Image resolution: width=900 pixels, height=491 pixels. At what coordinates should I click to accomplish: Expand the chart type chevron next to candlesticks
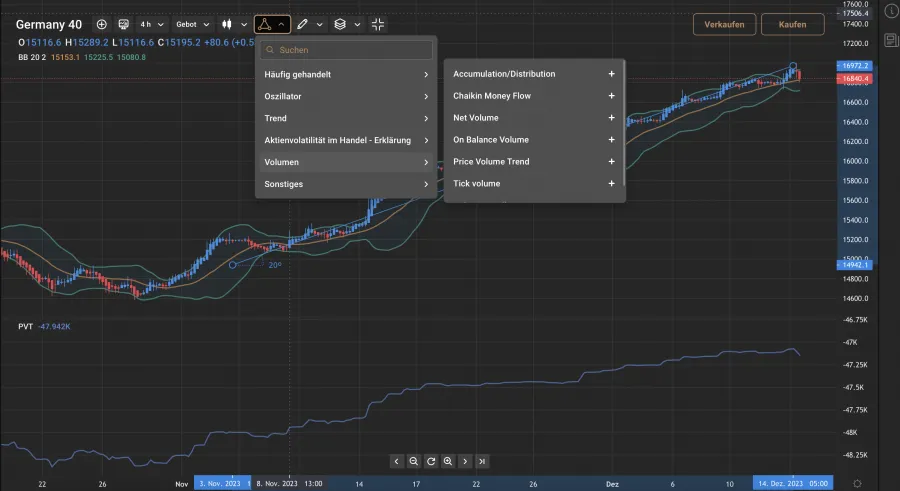[244, 24]
